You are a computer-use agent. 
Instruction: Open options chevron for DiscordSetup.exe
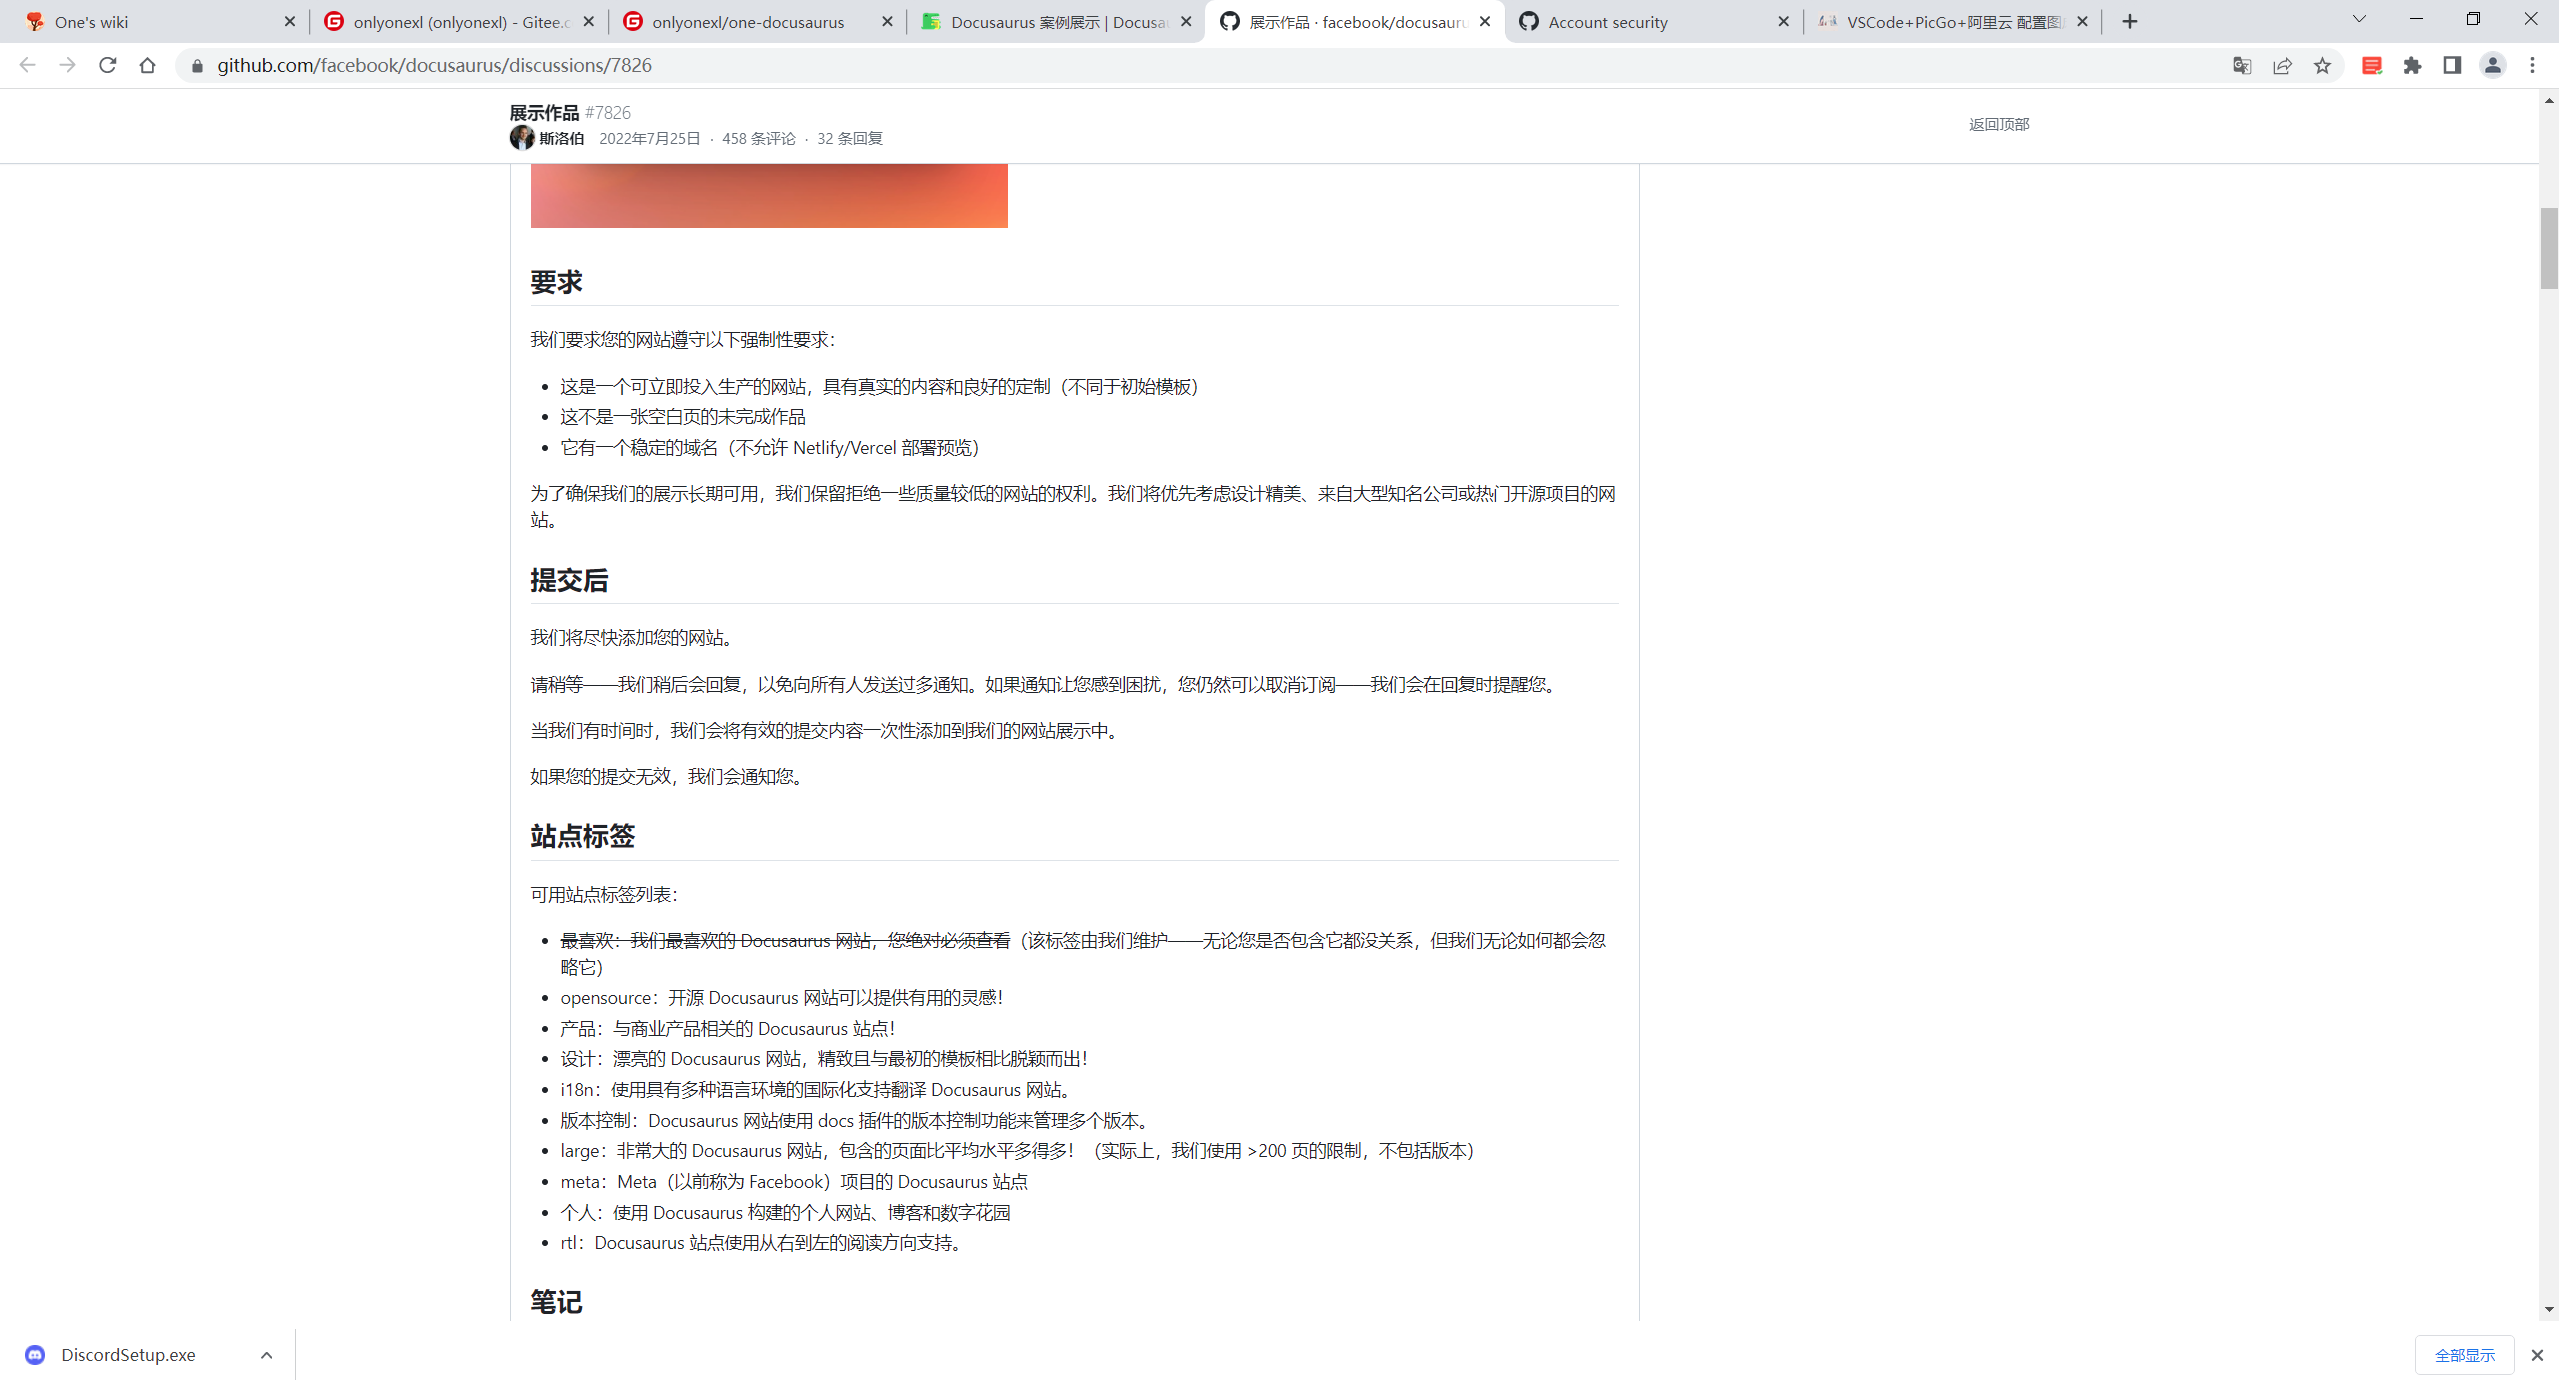click(266, 1355)
